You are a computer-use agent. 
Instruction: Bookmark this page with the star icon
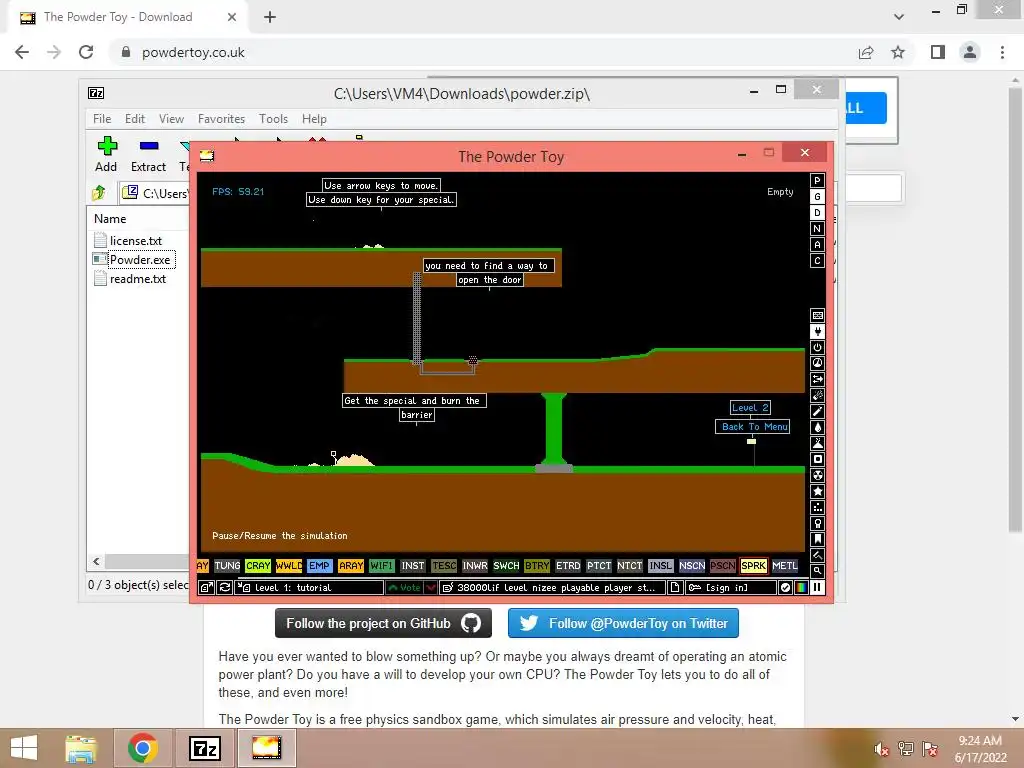coord(898,52)
